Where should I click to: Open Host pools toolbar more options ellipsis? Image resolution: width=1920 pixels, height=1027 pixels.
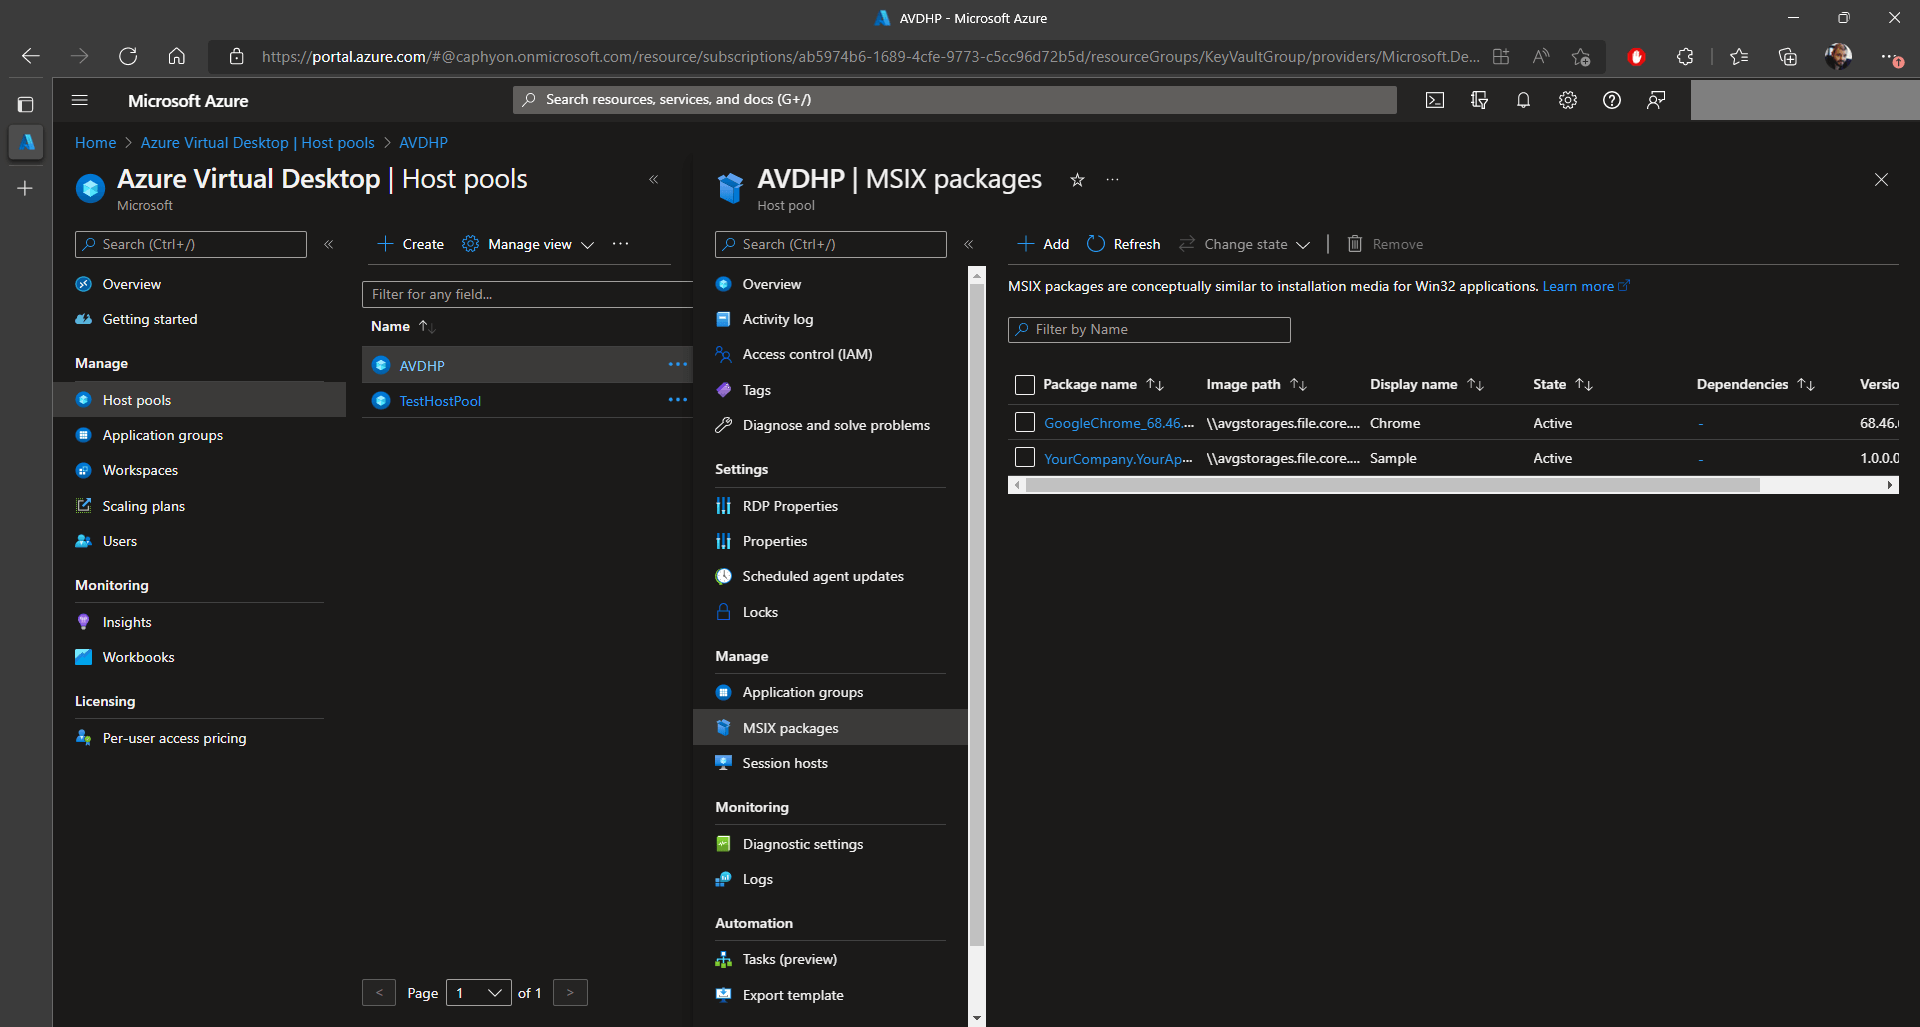pos(621,244)
